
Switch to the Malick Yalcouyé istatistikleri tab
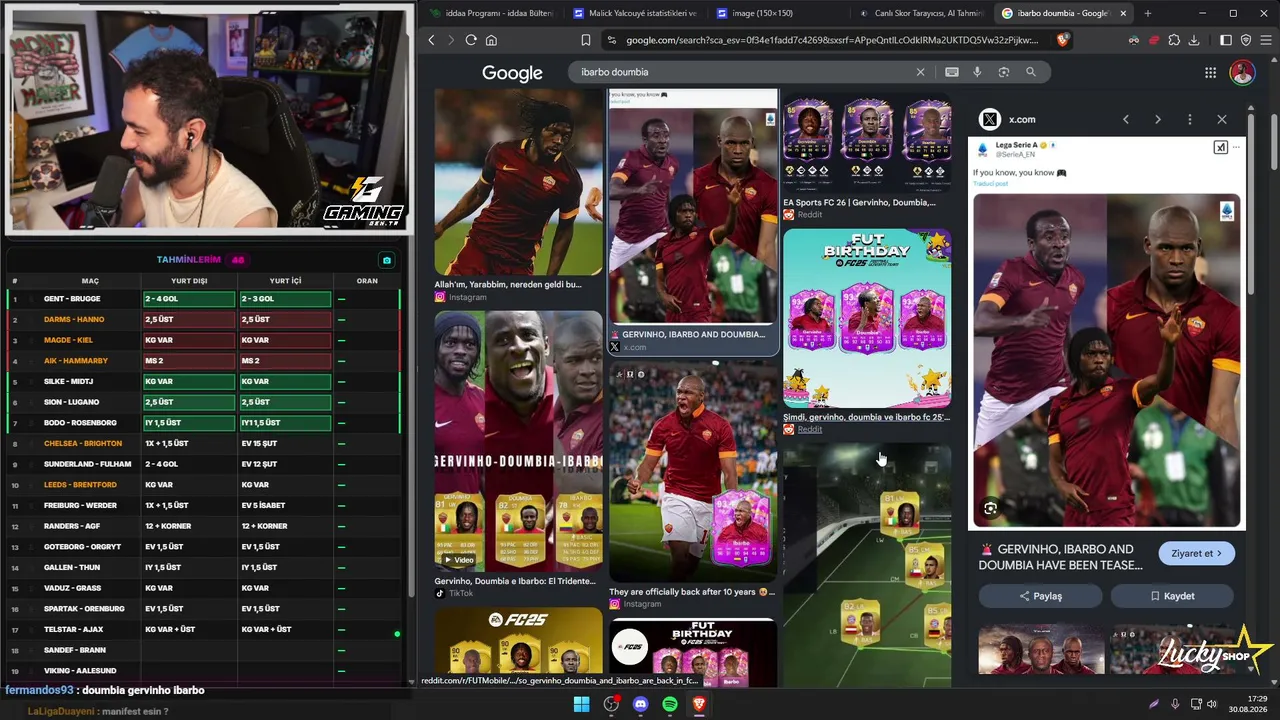tap(636, 13)
